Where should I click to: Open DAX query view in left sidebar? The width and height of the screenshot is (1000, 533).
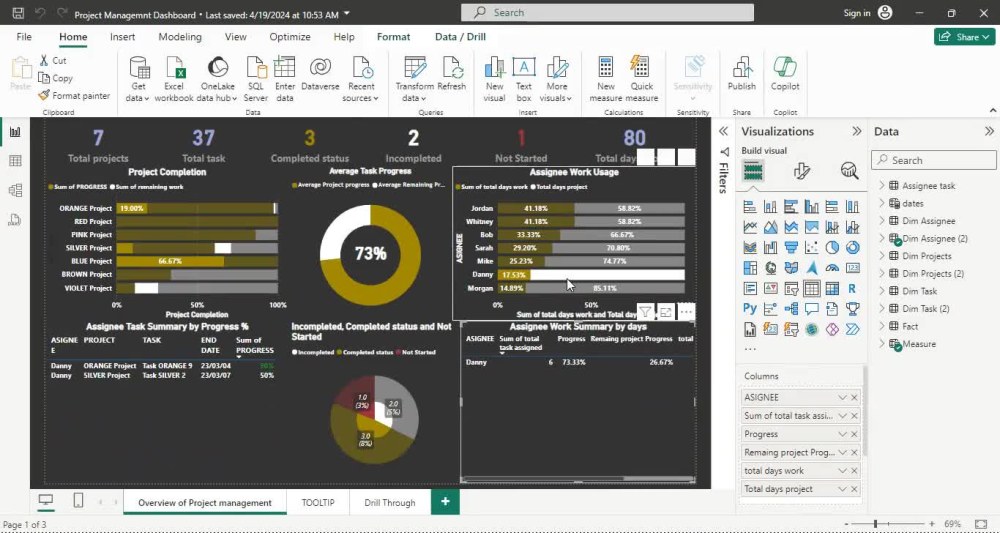15,220
